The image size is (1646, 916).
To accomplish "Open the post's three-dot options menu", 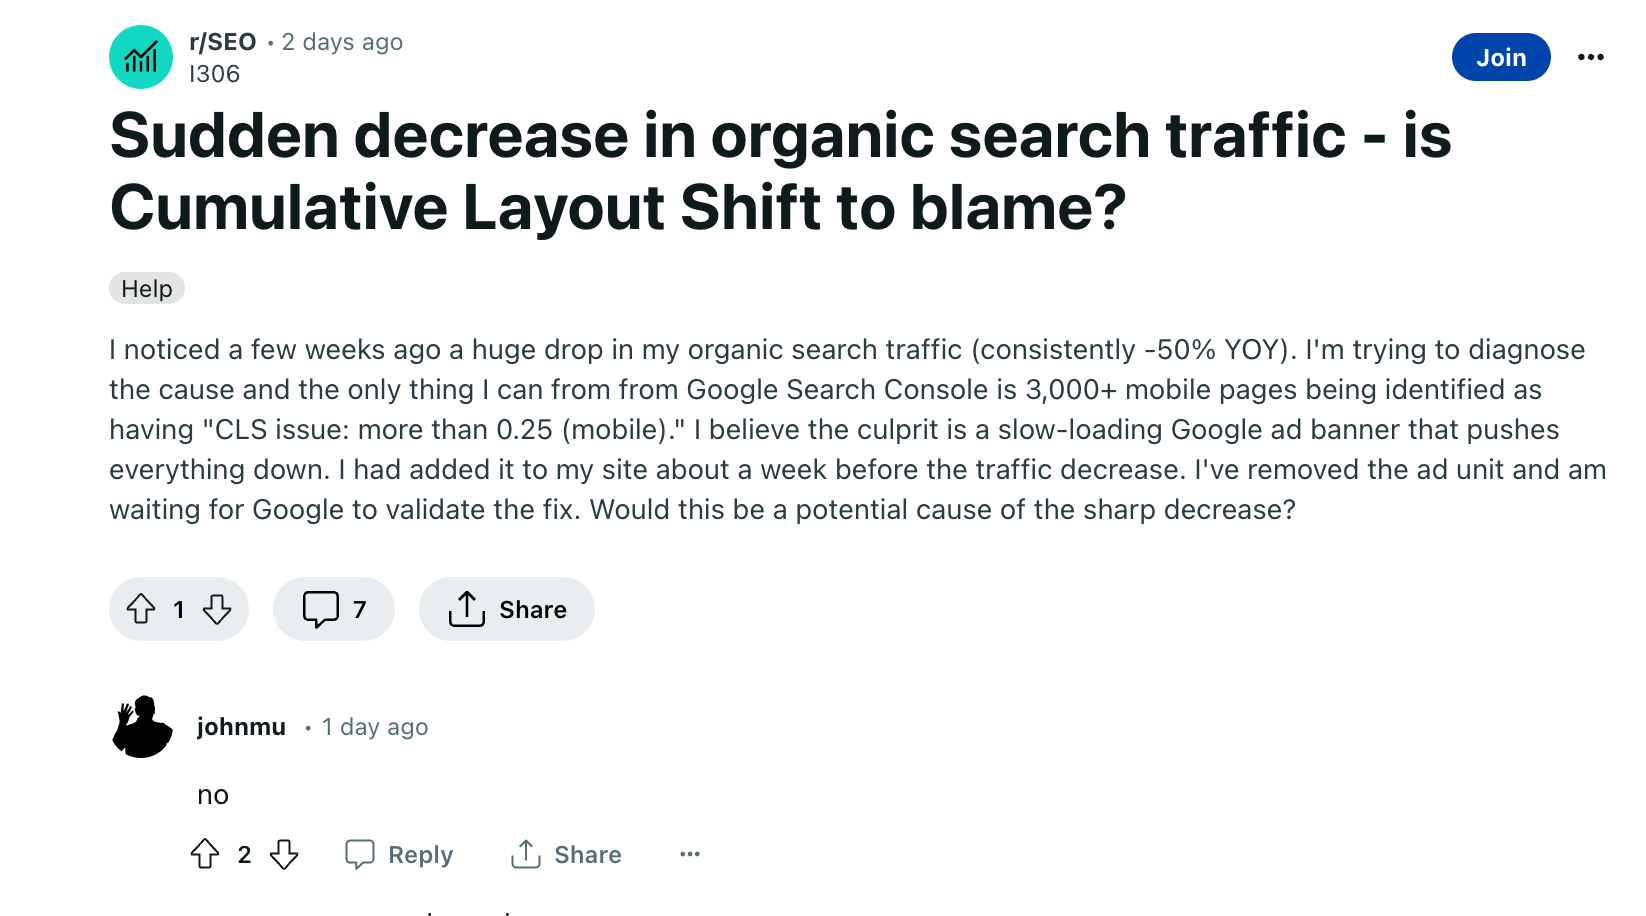I will [x=1590, y=57].
